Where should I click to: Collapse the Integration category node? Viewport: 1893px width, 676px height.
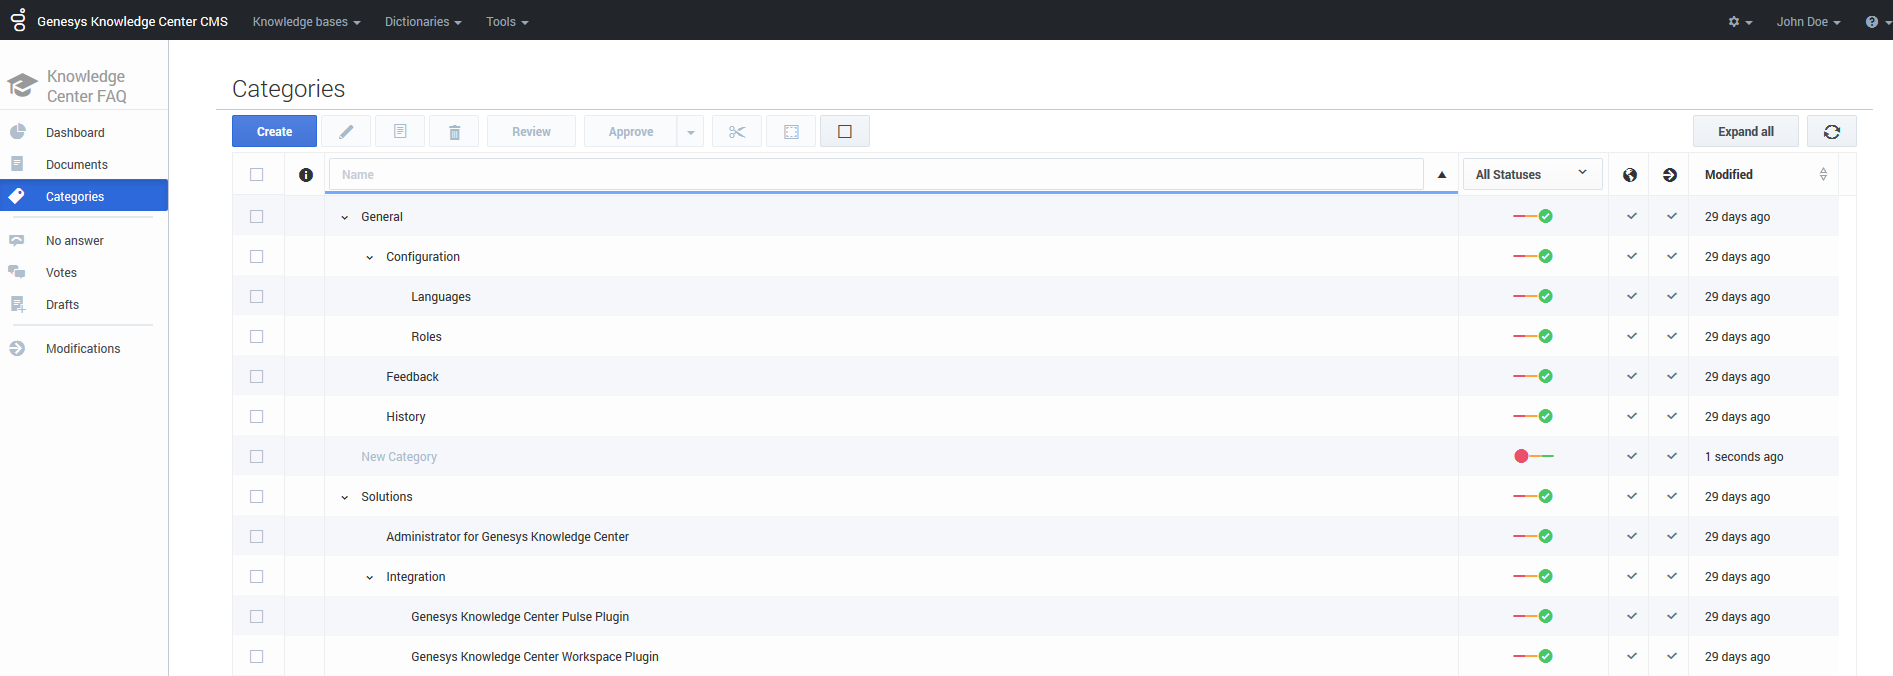coord(370,577)
